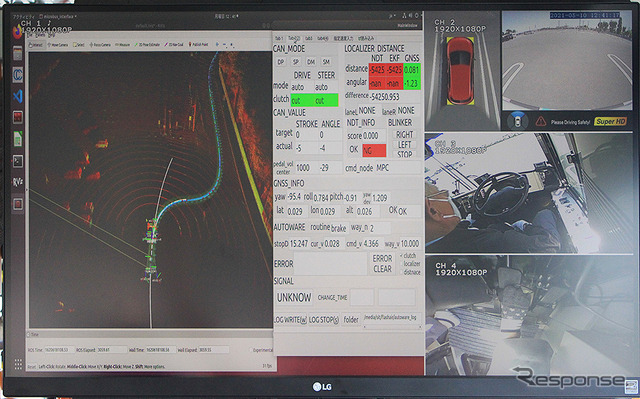Choose the Measure tool in RViz toolbar

tap(122, 44)
